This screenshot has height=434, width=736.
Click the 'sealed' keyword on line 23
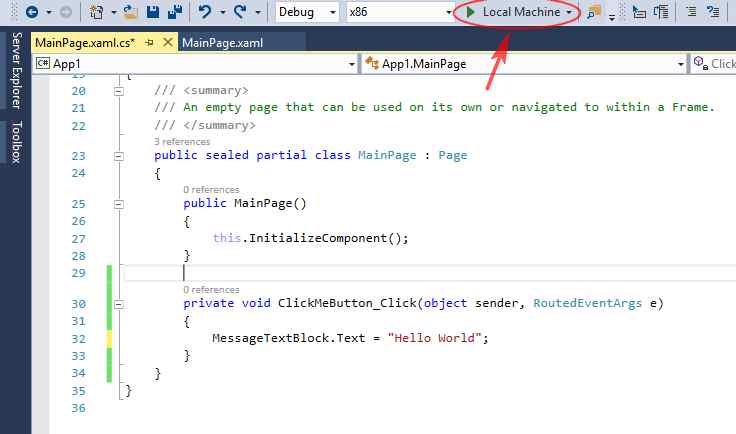[227, 155]
